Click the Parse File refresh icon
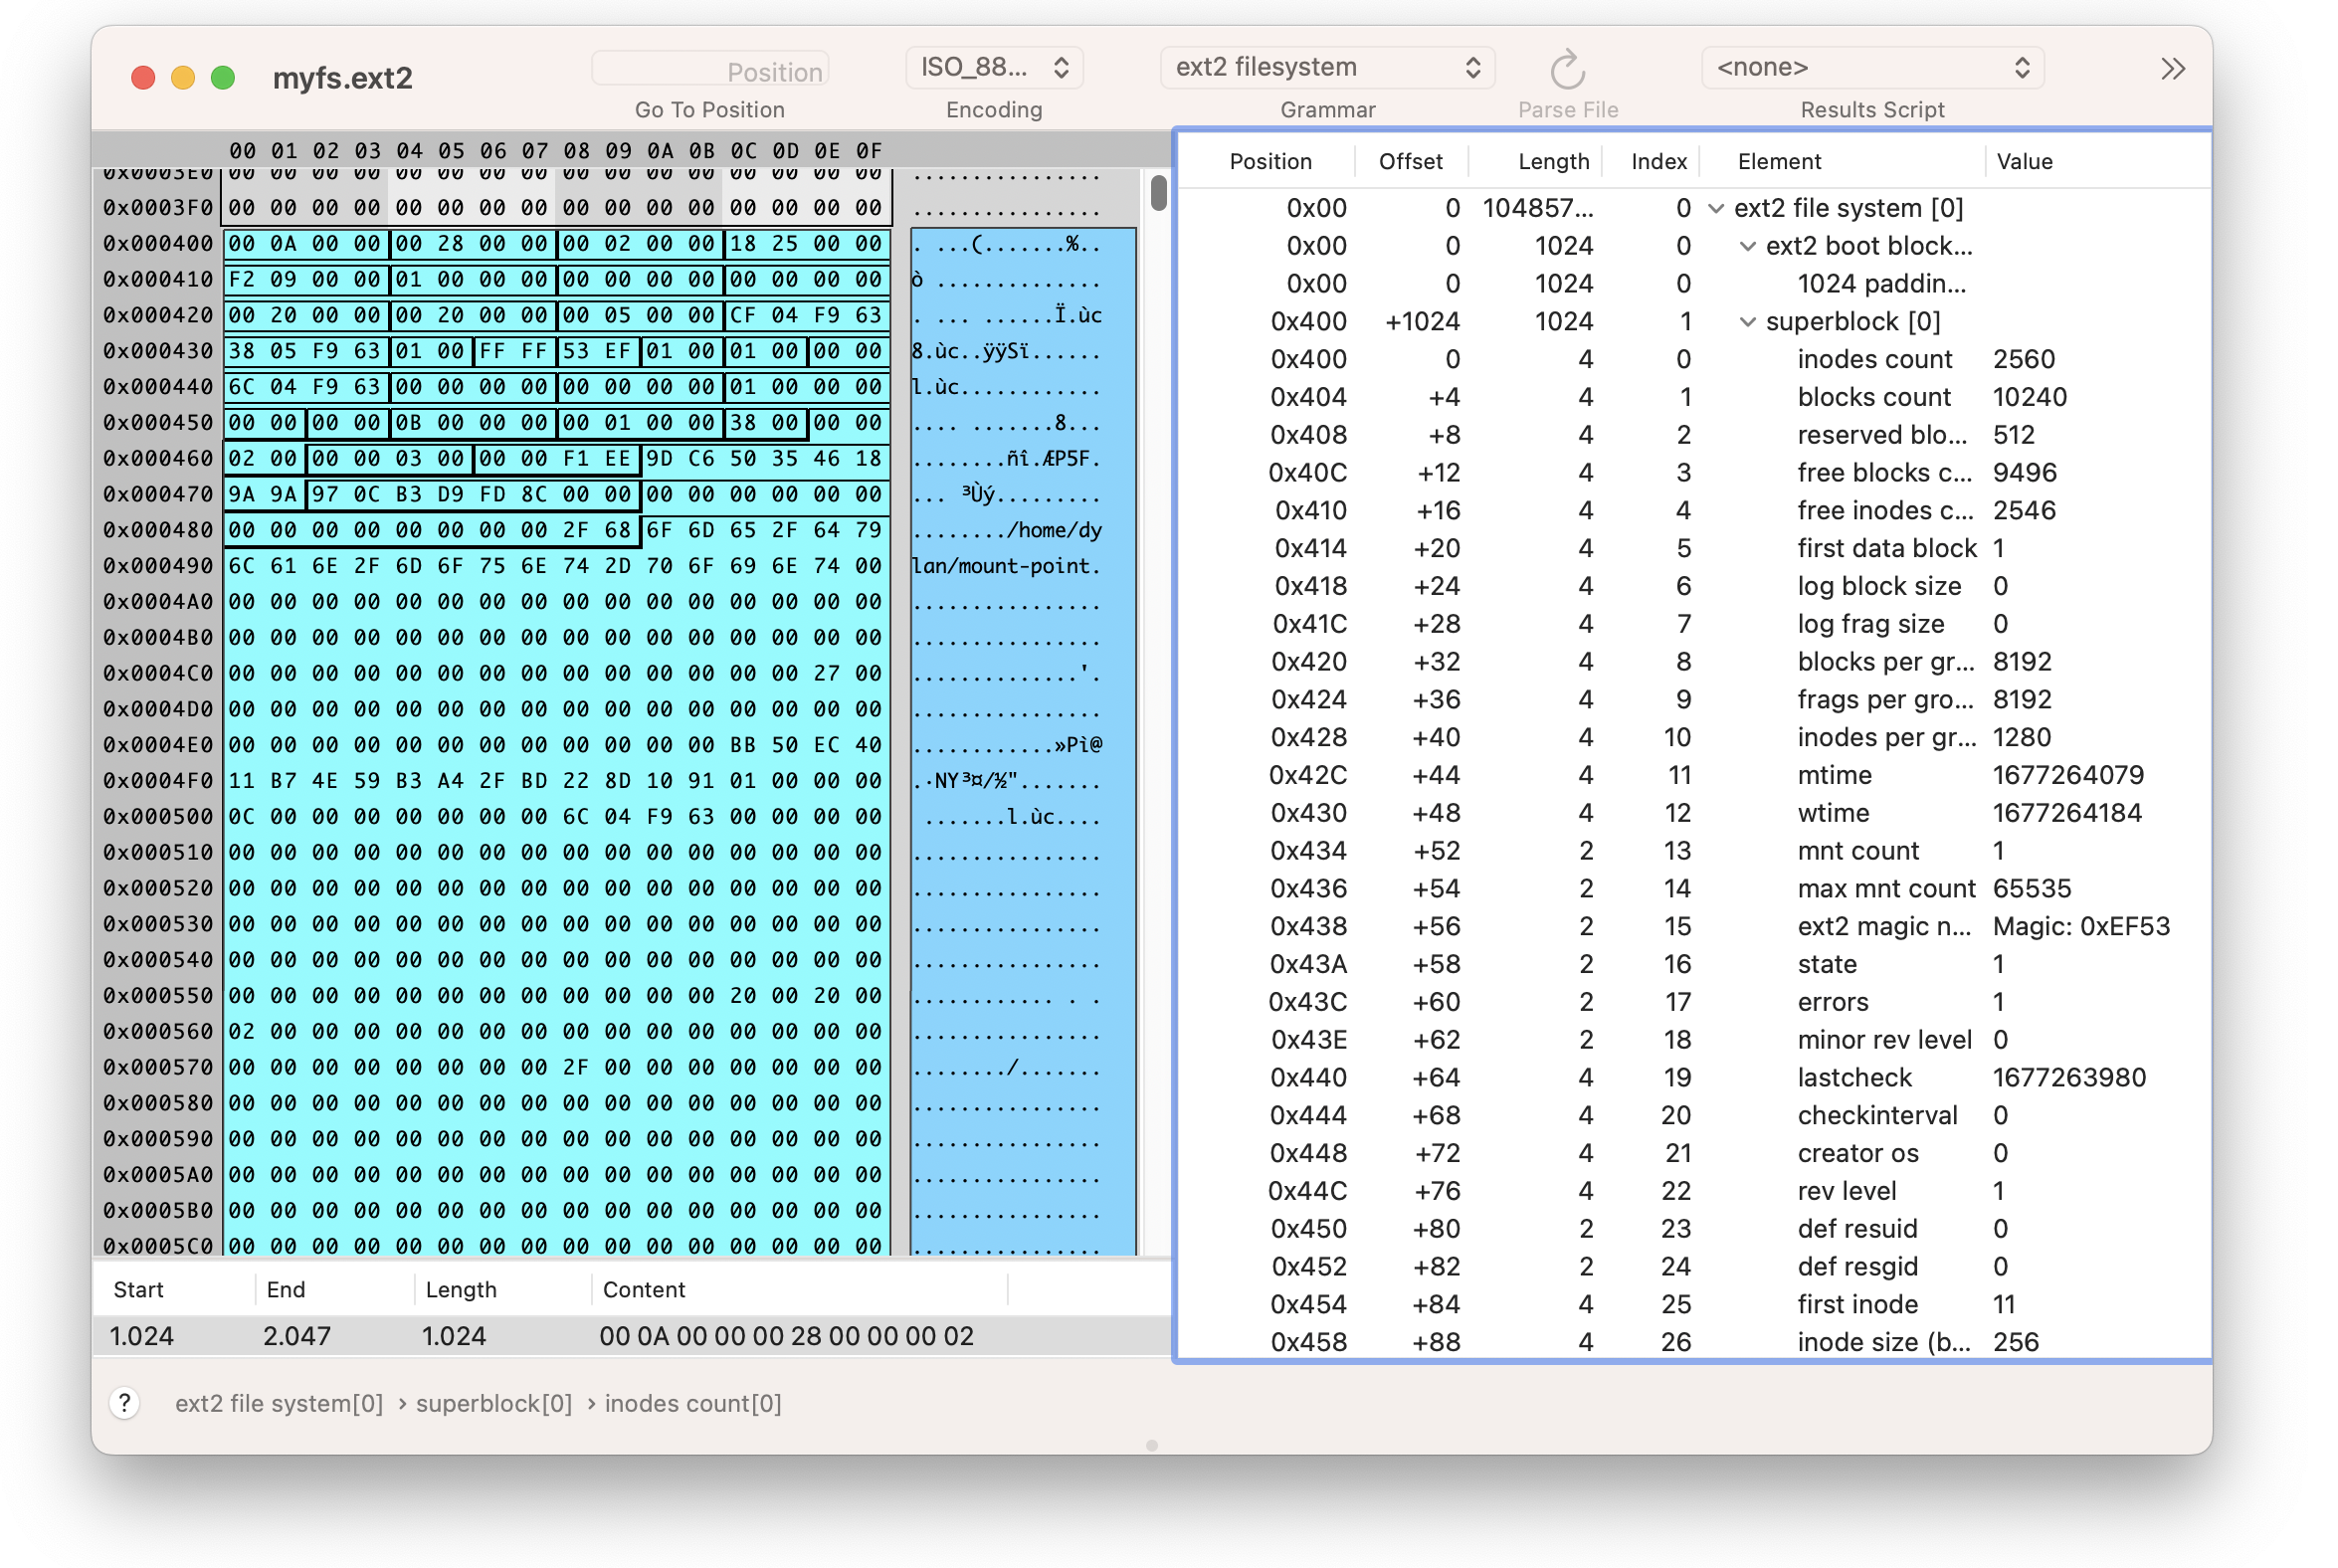The width and height of the screenshot is (2338, 1568). pos(1567,69)
